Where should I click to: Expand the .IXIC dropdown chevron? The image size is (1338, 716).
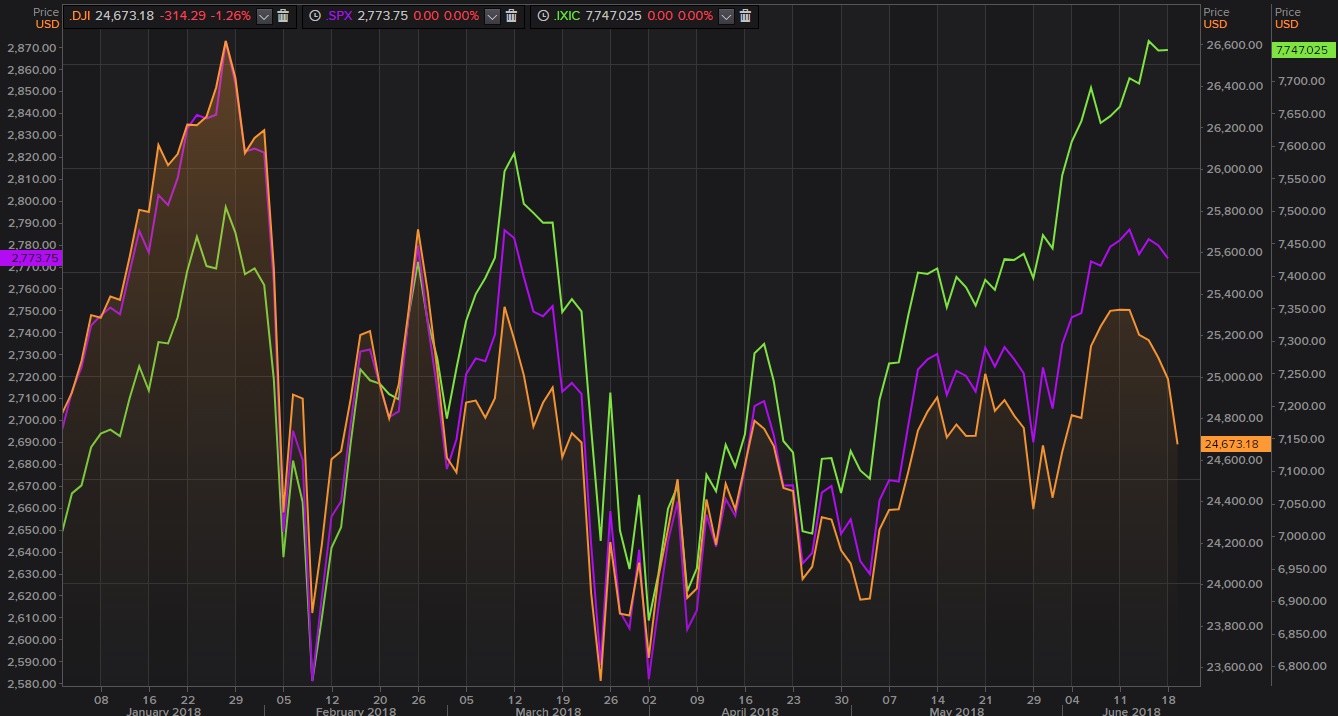[727, 17]
